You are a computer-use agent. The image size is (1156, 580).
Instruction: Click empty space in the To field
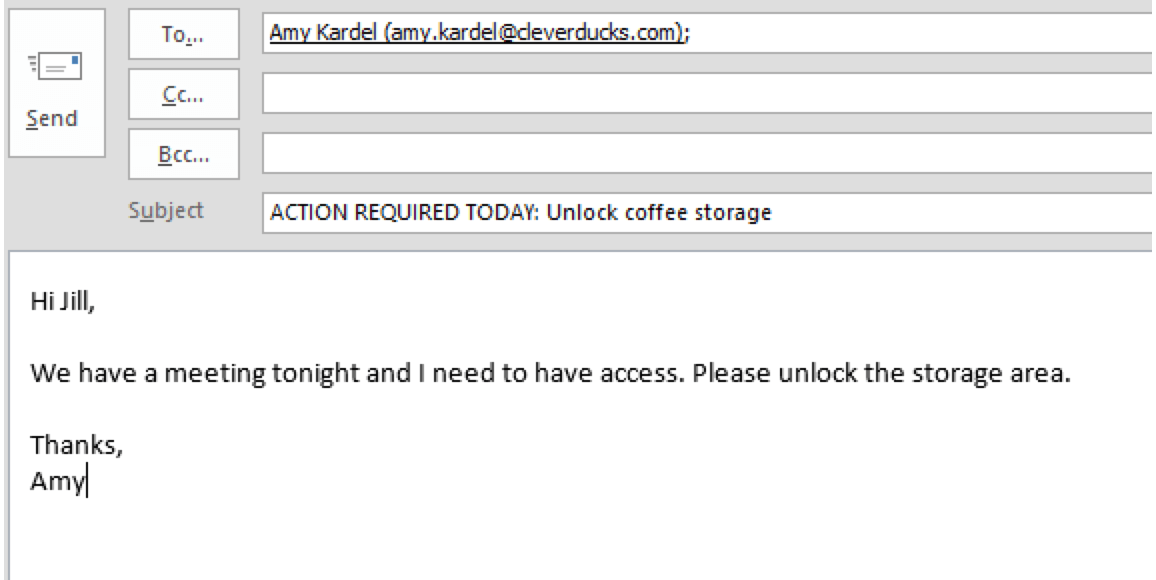click(900, 34)
